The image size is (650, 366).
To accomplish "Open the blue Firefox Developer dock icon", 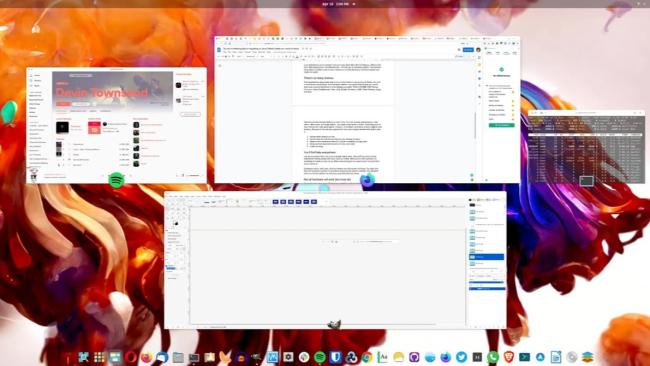I will (x=446, y=357).
